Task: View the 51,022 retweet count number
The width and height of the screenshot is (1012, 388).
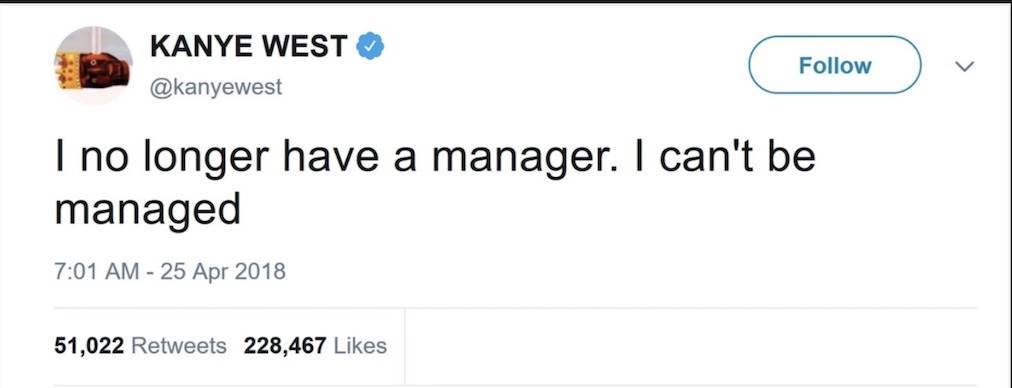Action: pyautogui.click(x=89, y=346)
